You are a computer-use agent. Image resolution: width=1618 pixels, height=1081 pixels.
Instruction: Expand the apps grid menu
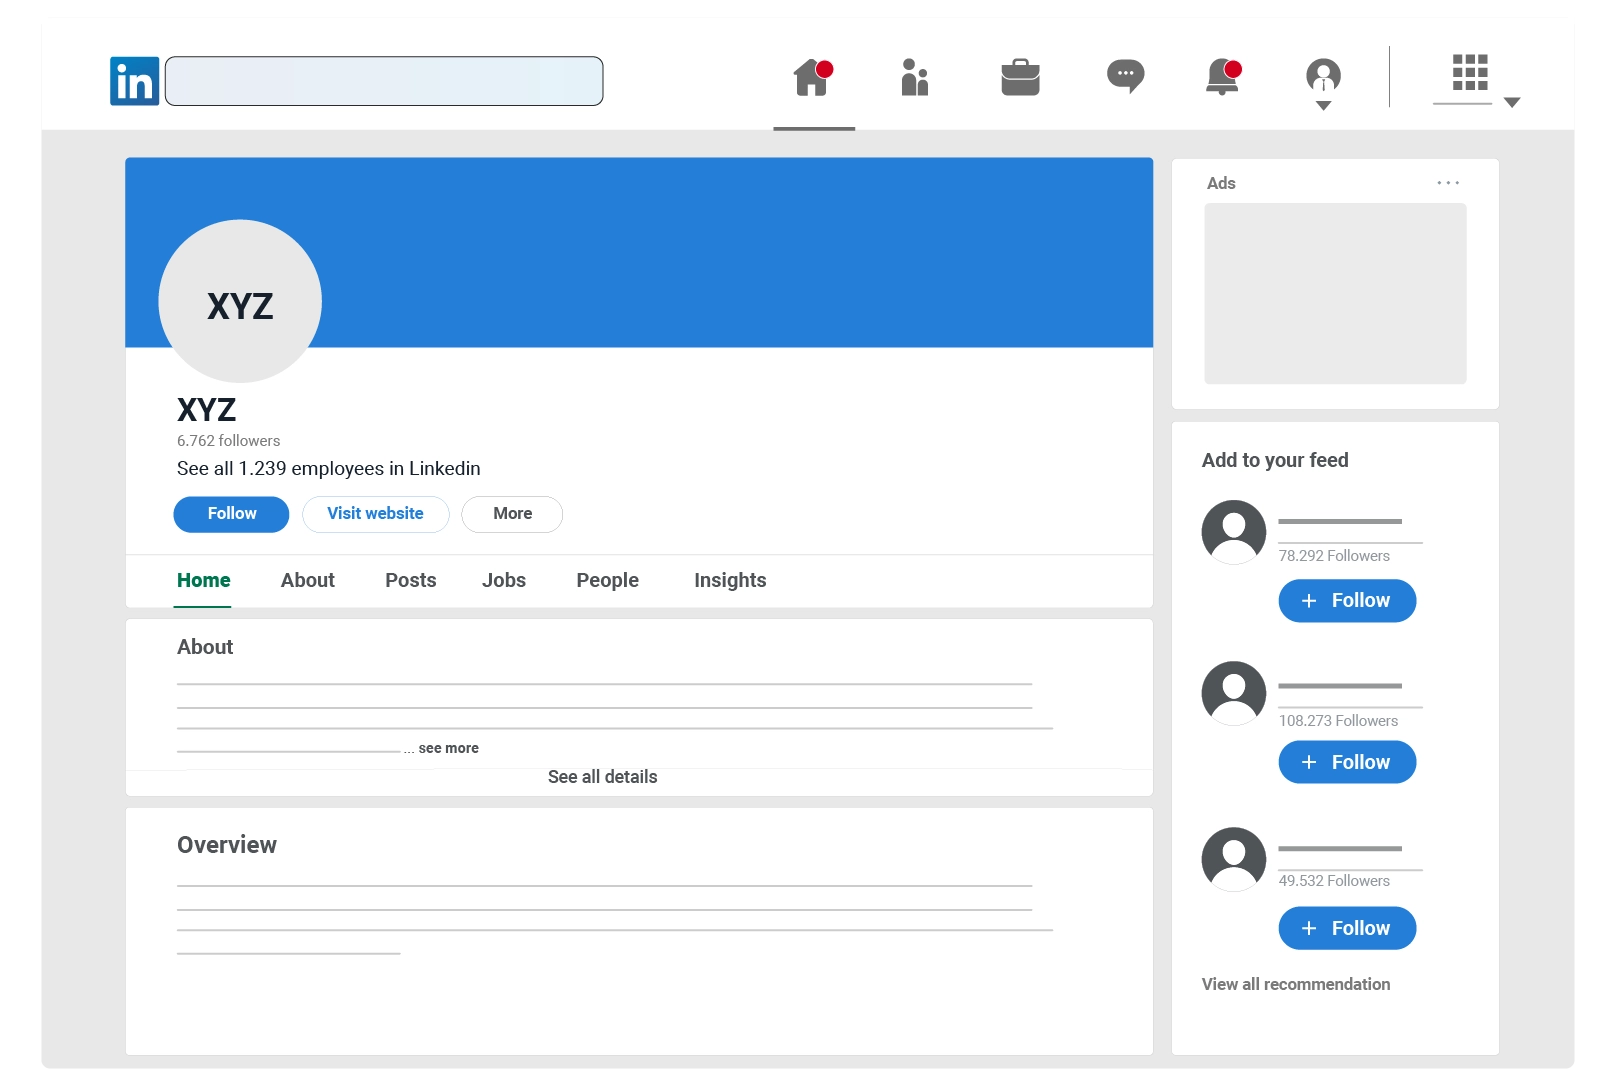(1471, 76)
